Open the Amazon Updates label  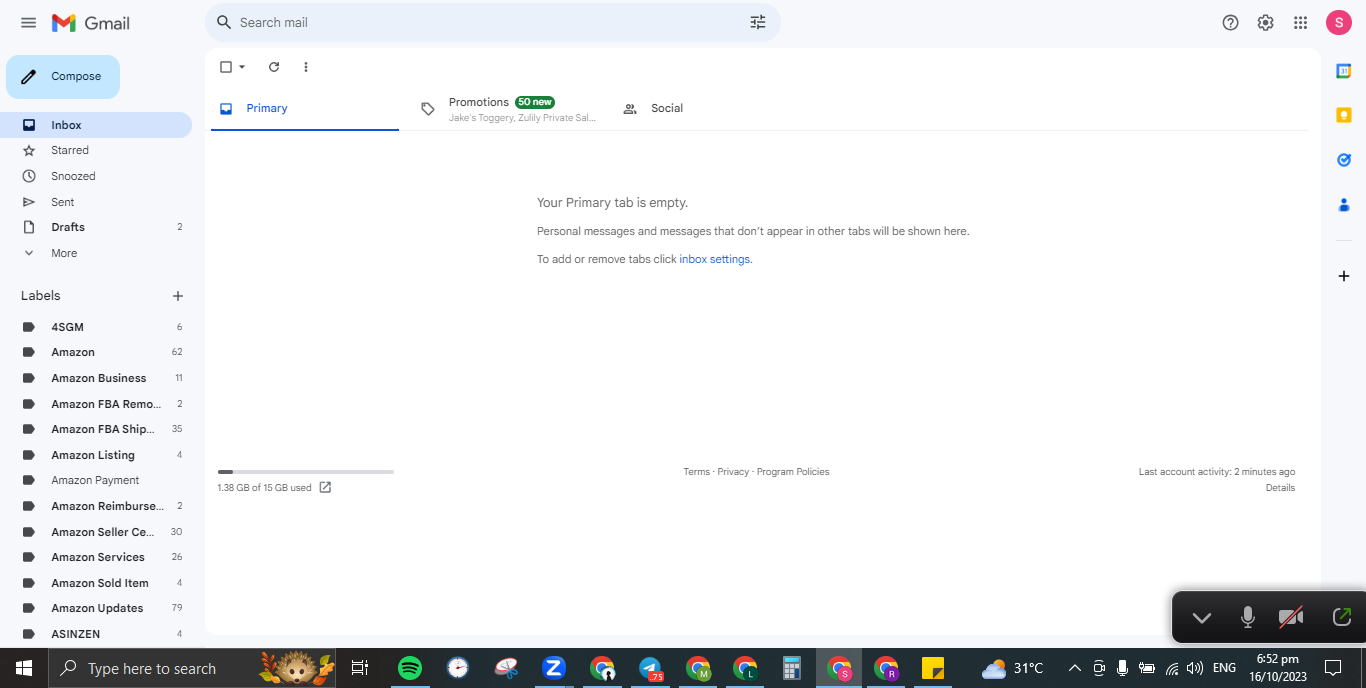click(x=96, y=608)
